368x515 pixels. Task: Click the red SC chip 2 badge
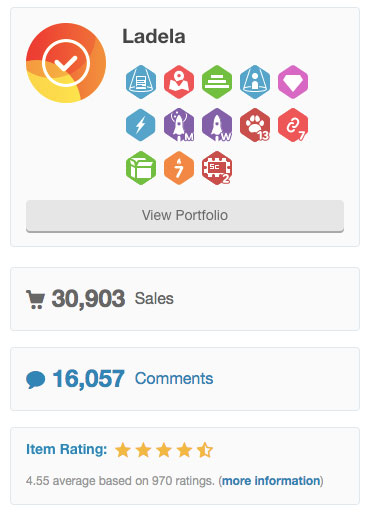point(217,168)
